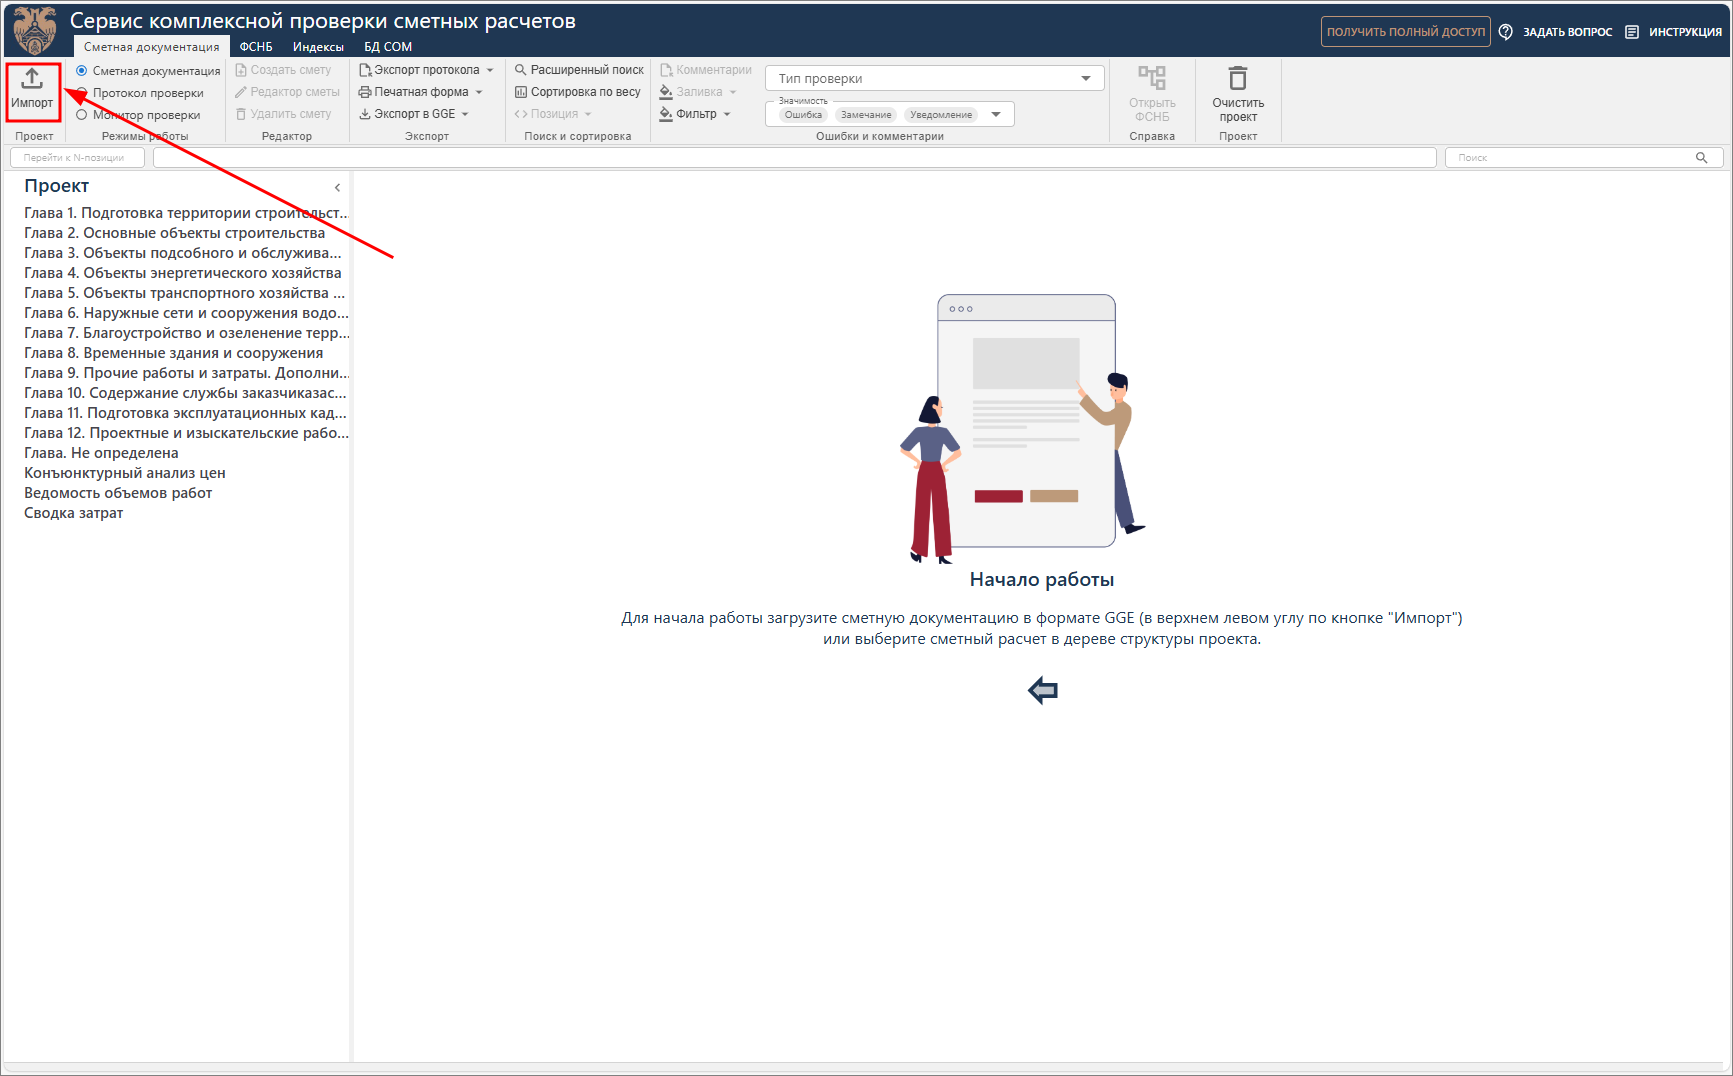Open Расширенный поиск magnifier tool

(520, 70)
